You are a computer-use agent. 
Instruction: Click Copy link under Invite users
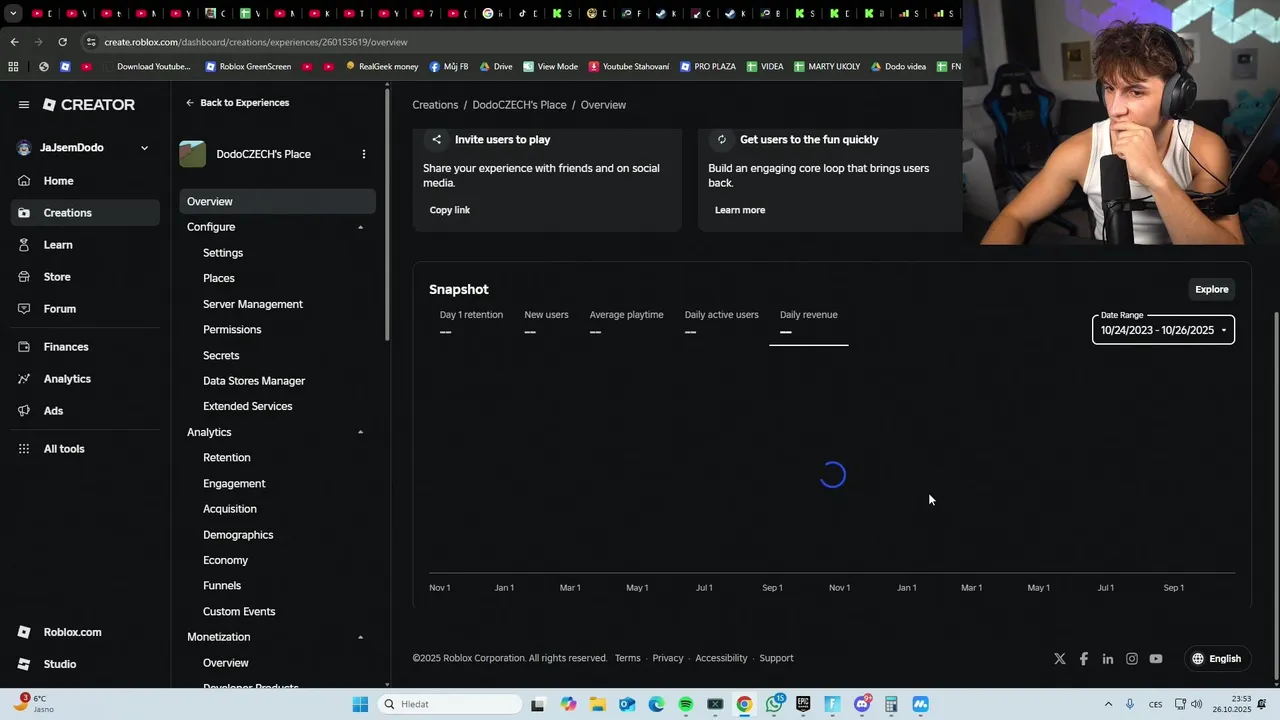pyautogui.click(x=450, y=210)
